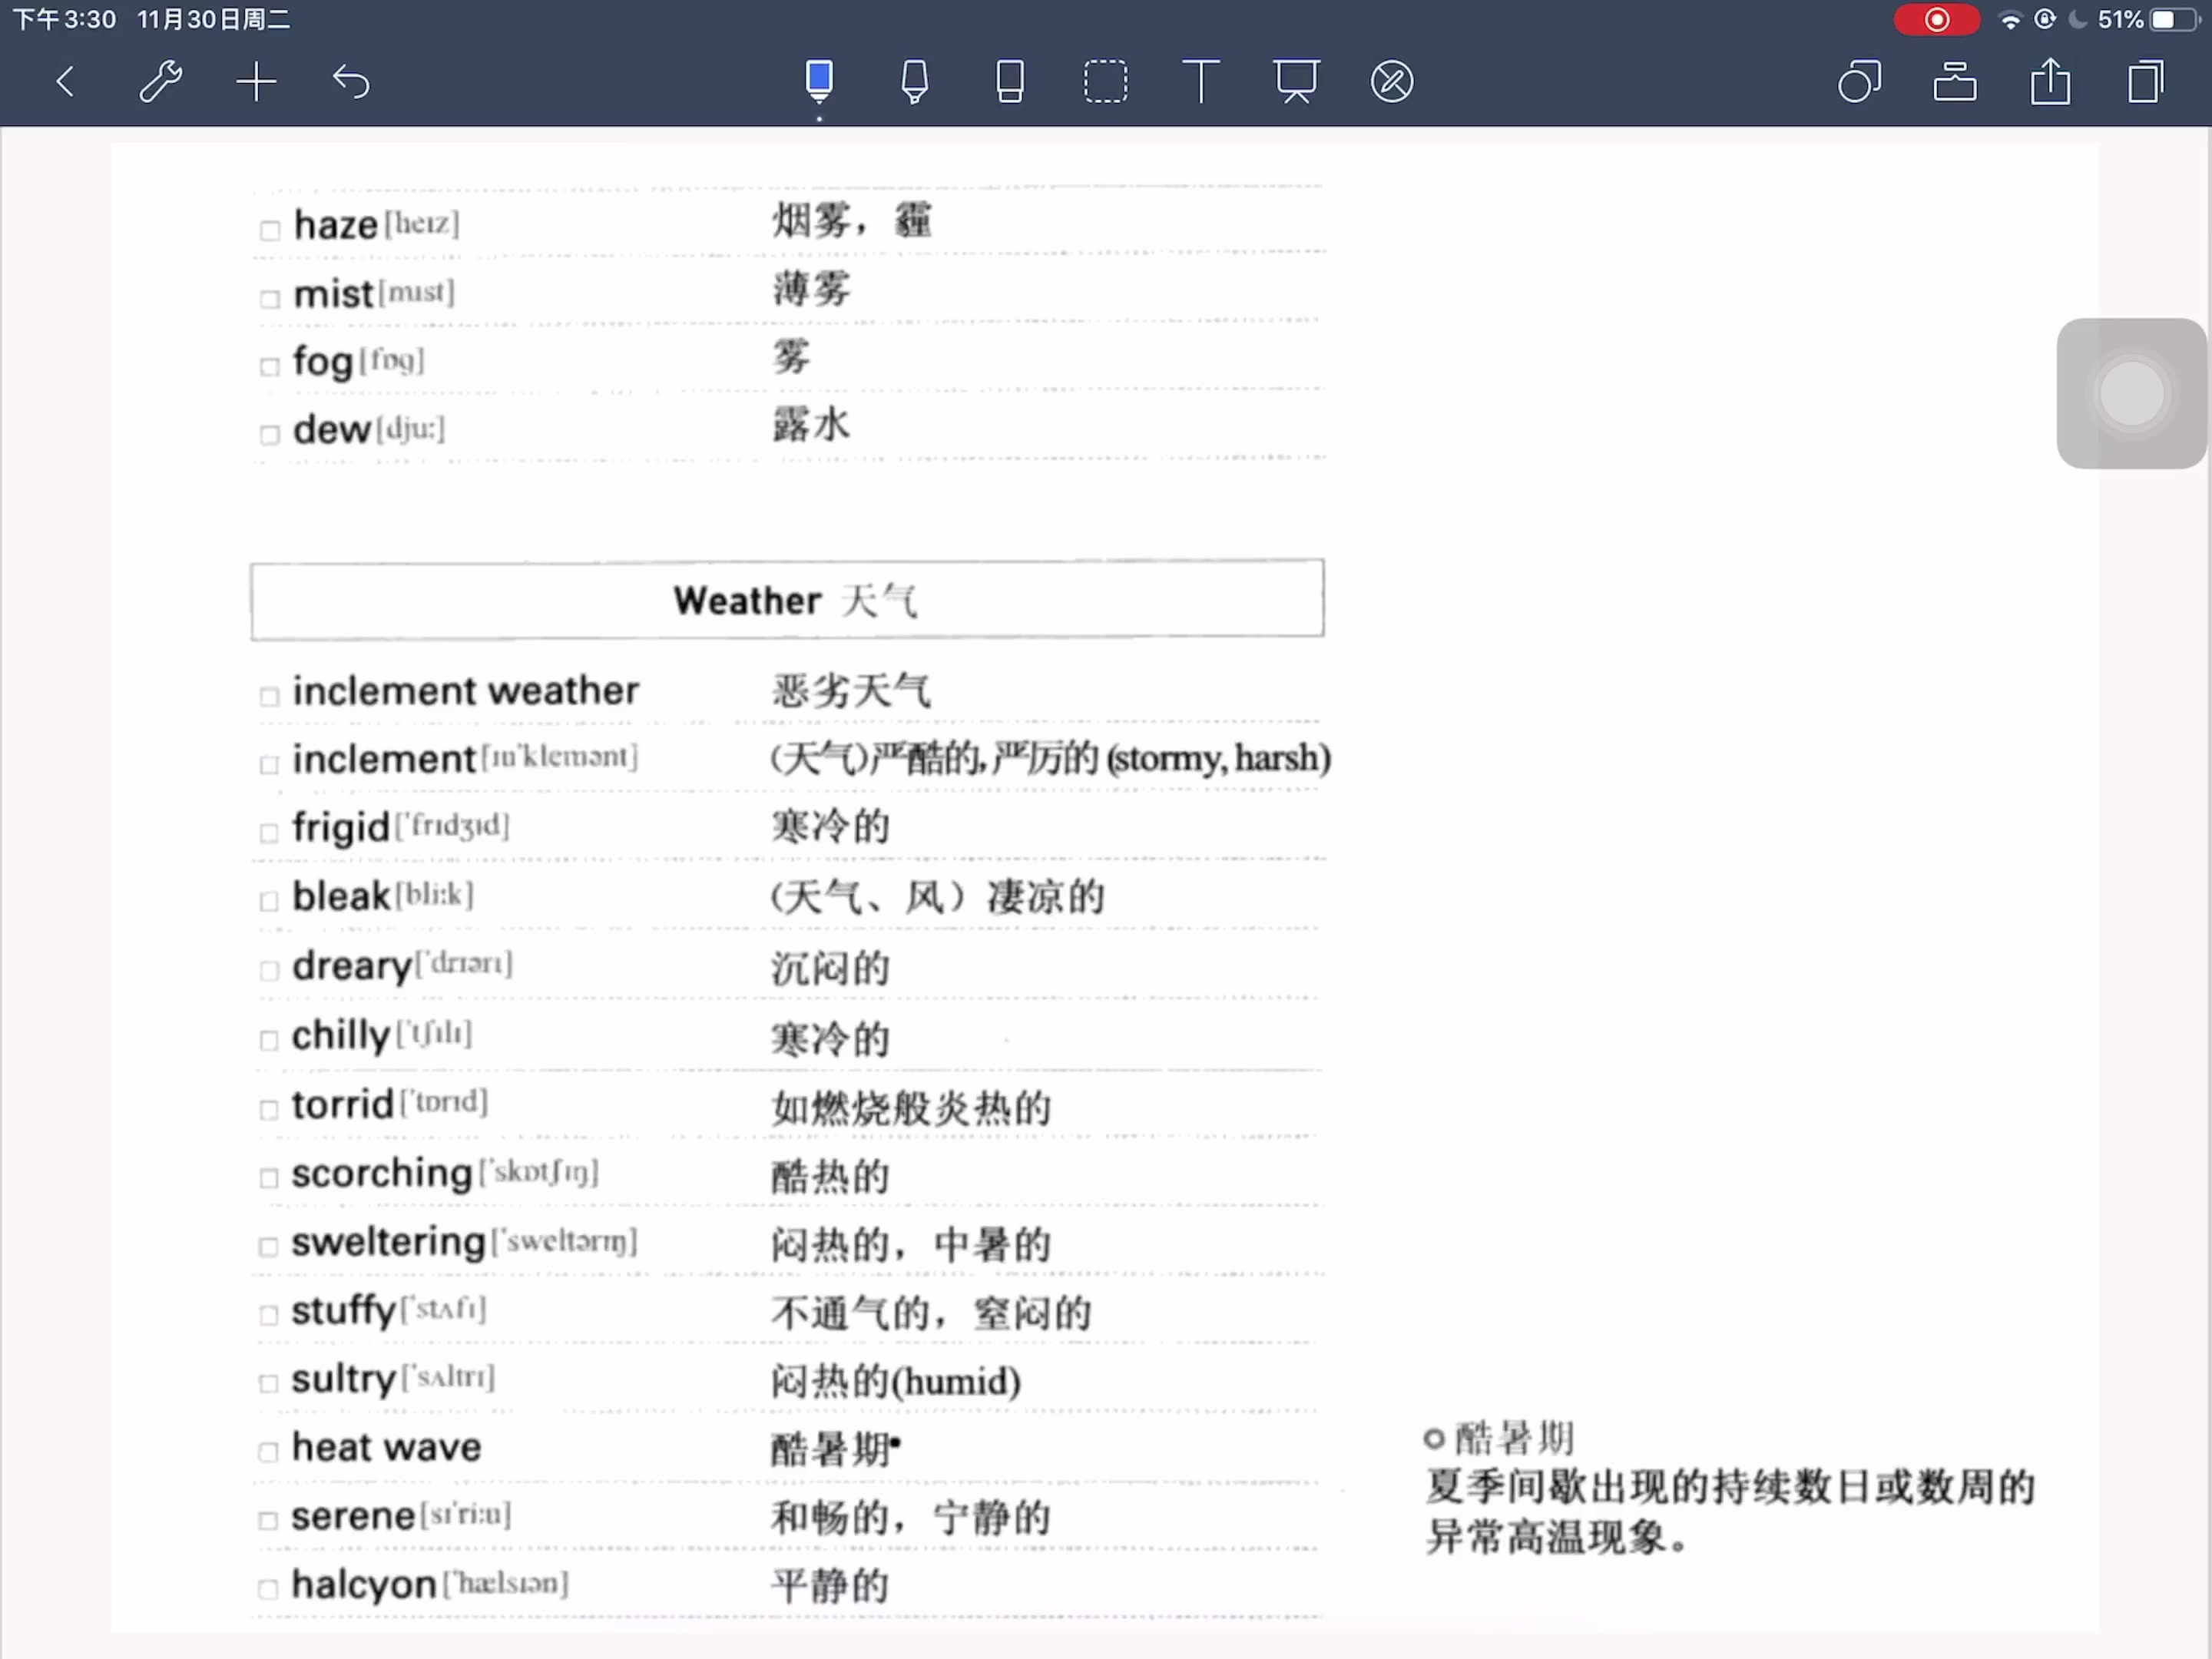Image resolution: width=2212 pixels, height=1659 pixels.
Task: Open the shapes overlap icon
Action: pyautogui.click(x=1859, y=82)
